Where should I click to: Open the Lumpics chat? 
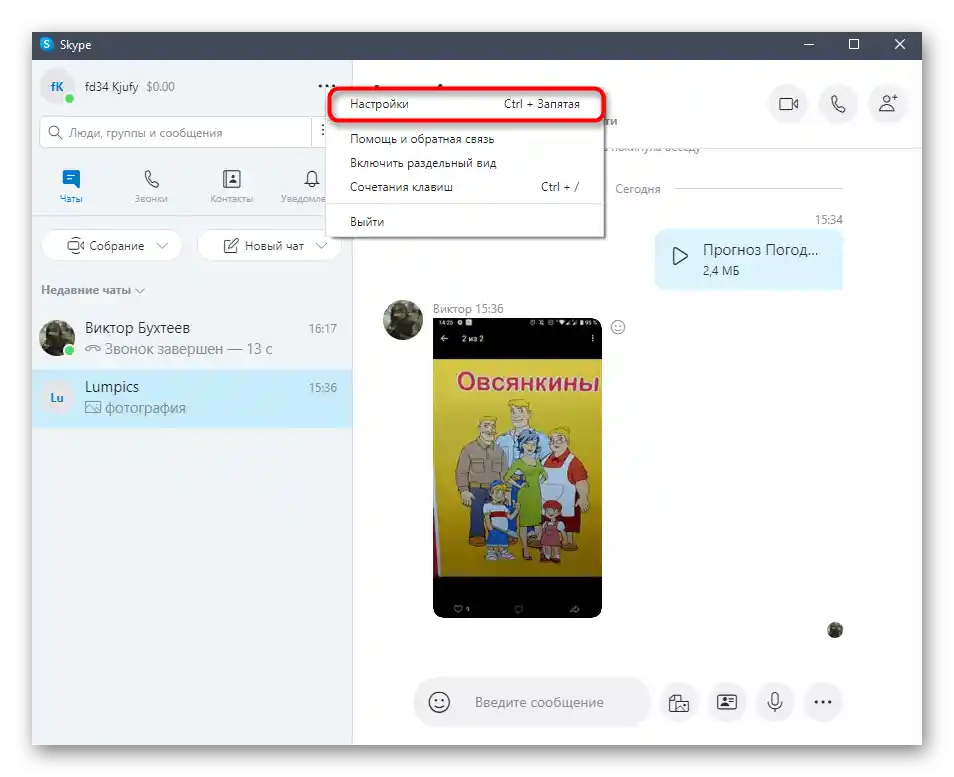[x=192, y=398]
